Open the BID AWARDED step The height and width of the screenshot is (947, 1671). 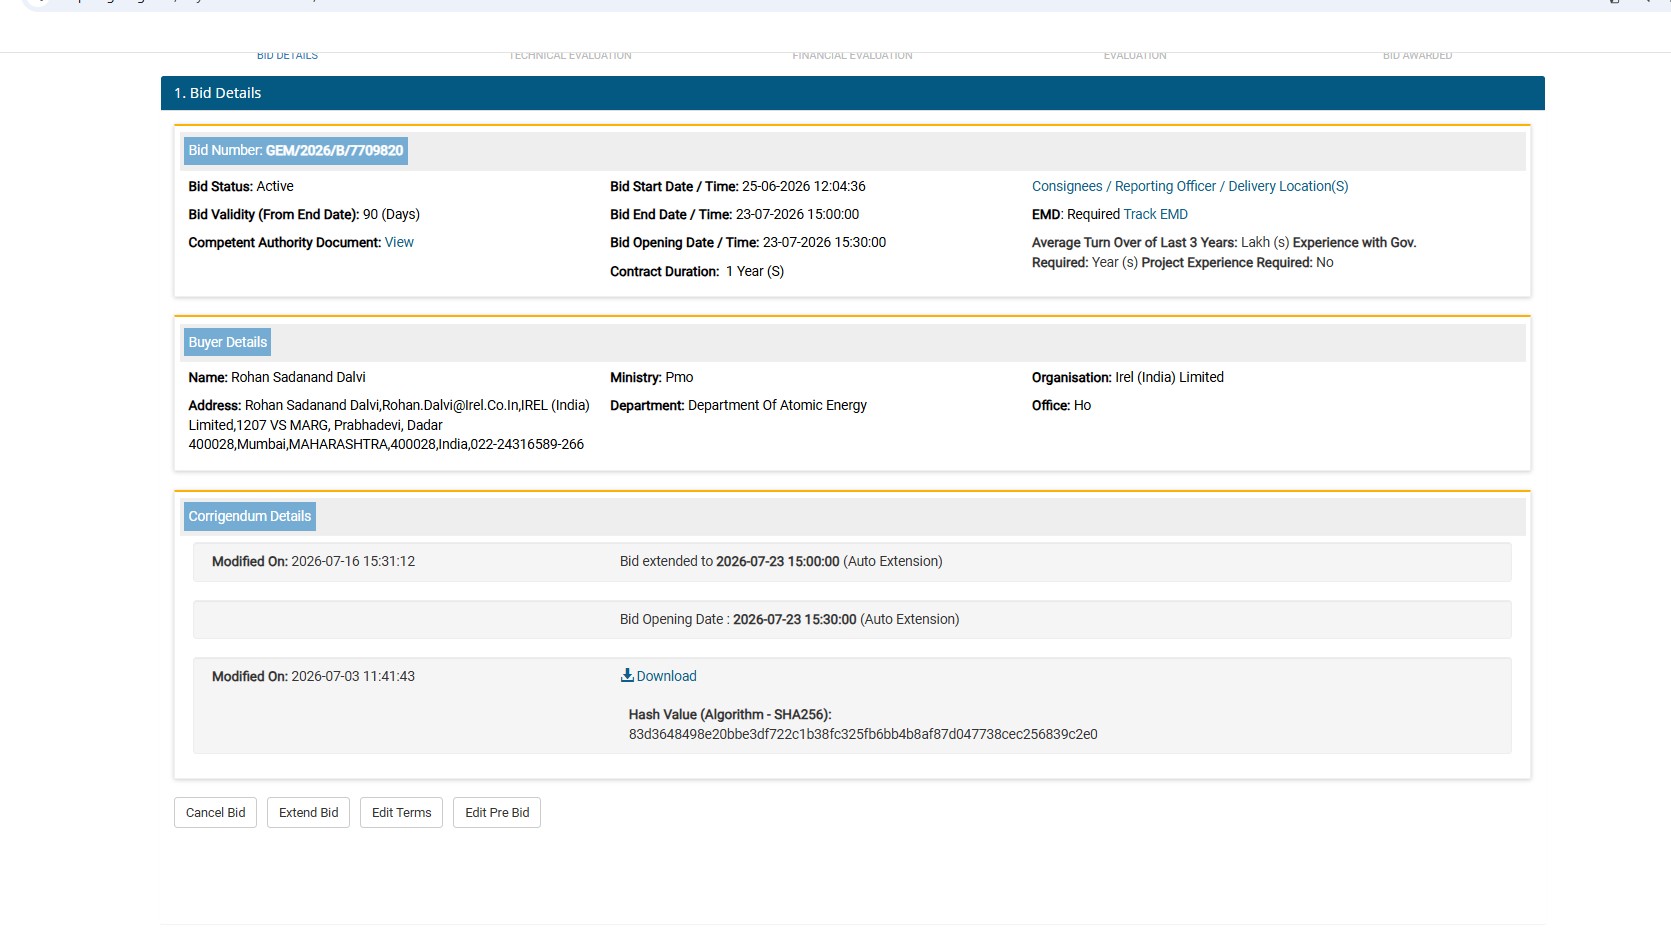click(1417, 55)
